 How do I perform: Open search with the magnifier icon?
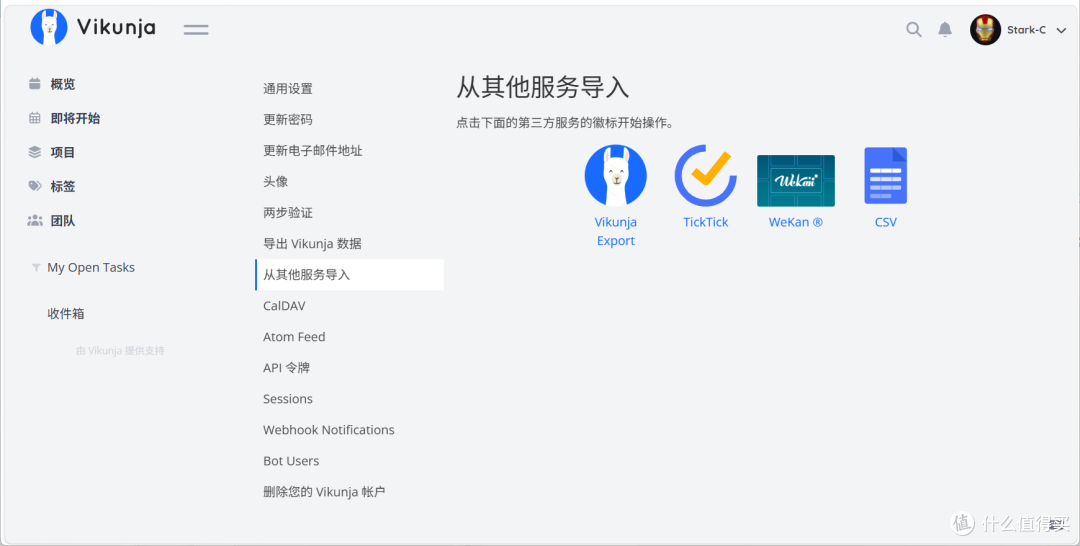pos(914,30)
